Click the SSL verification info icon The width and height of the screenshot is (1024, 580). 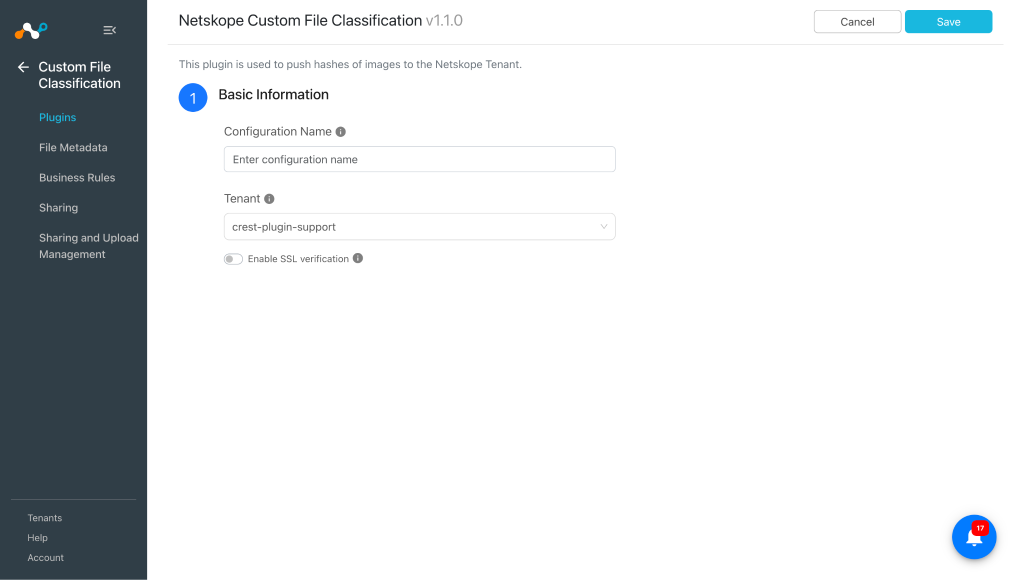(358, 259)
